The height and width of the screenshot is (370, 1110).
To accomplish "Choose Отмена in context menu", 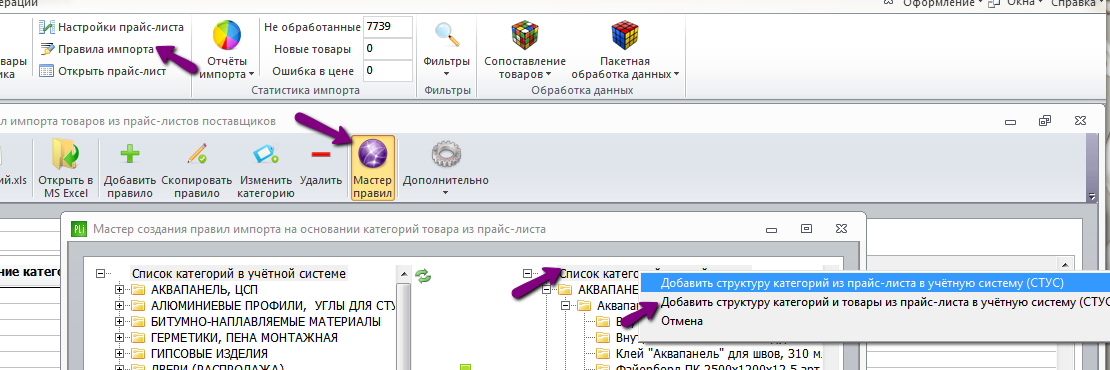I will pos(682,321).
